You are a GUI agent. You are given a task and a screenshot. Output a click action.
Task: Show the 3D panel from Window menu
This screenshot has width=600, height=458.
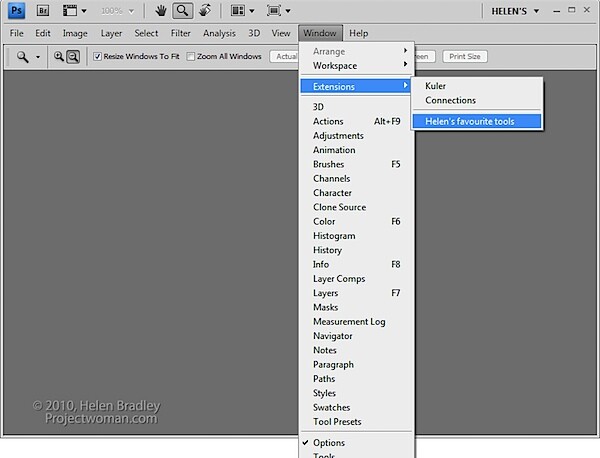pyautogui.click(x=356, y=107)
